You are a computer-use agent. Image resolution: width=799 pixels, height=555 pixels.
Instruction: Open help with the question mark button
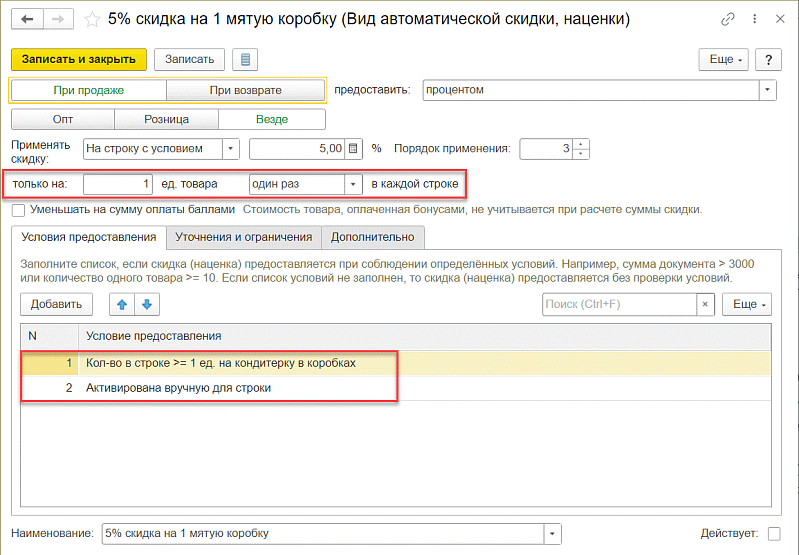point(768,60)
